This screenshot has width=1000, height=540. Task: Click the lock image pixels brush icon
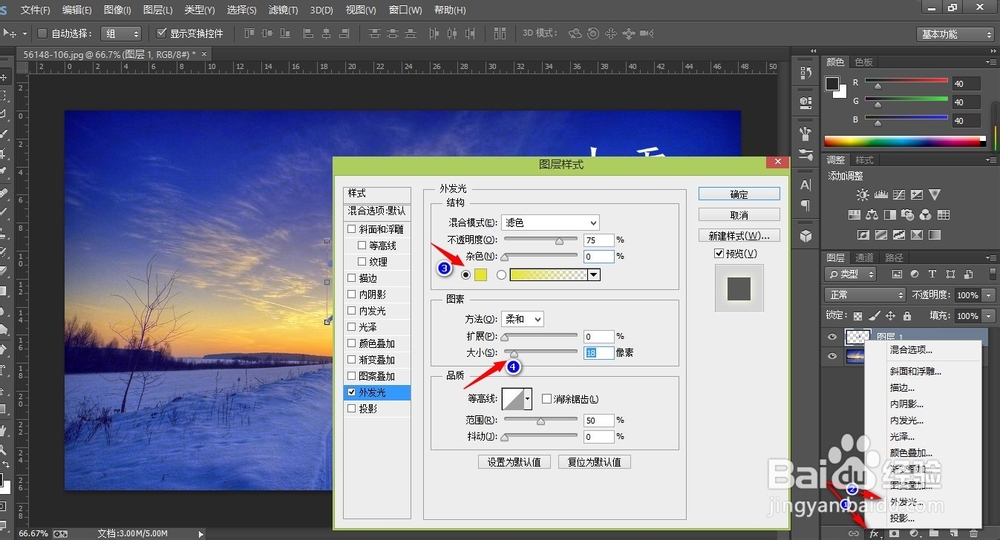(874, 316)
